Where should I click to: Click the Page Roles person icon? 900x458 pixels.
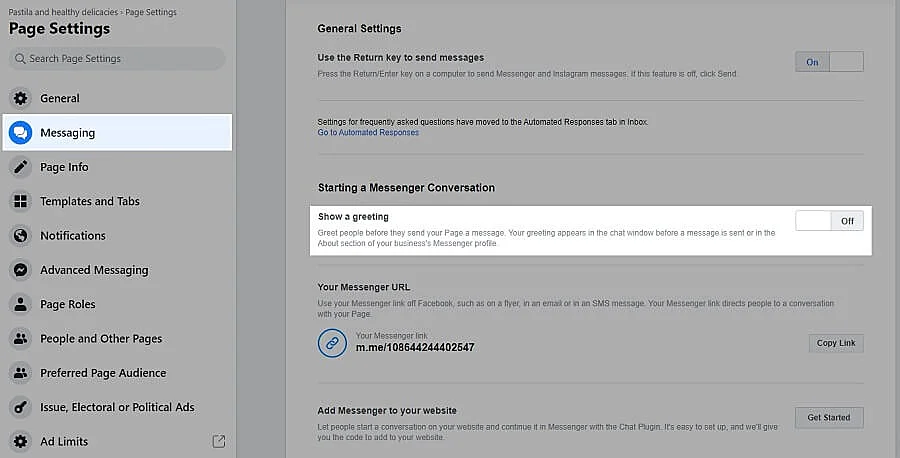20,304
